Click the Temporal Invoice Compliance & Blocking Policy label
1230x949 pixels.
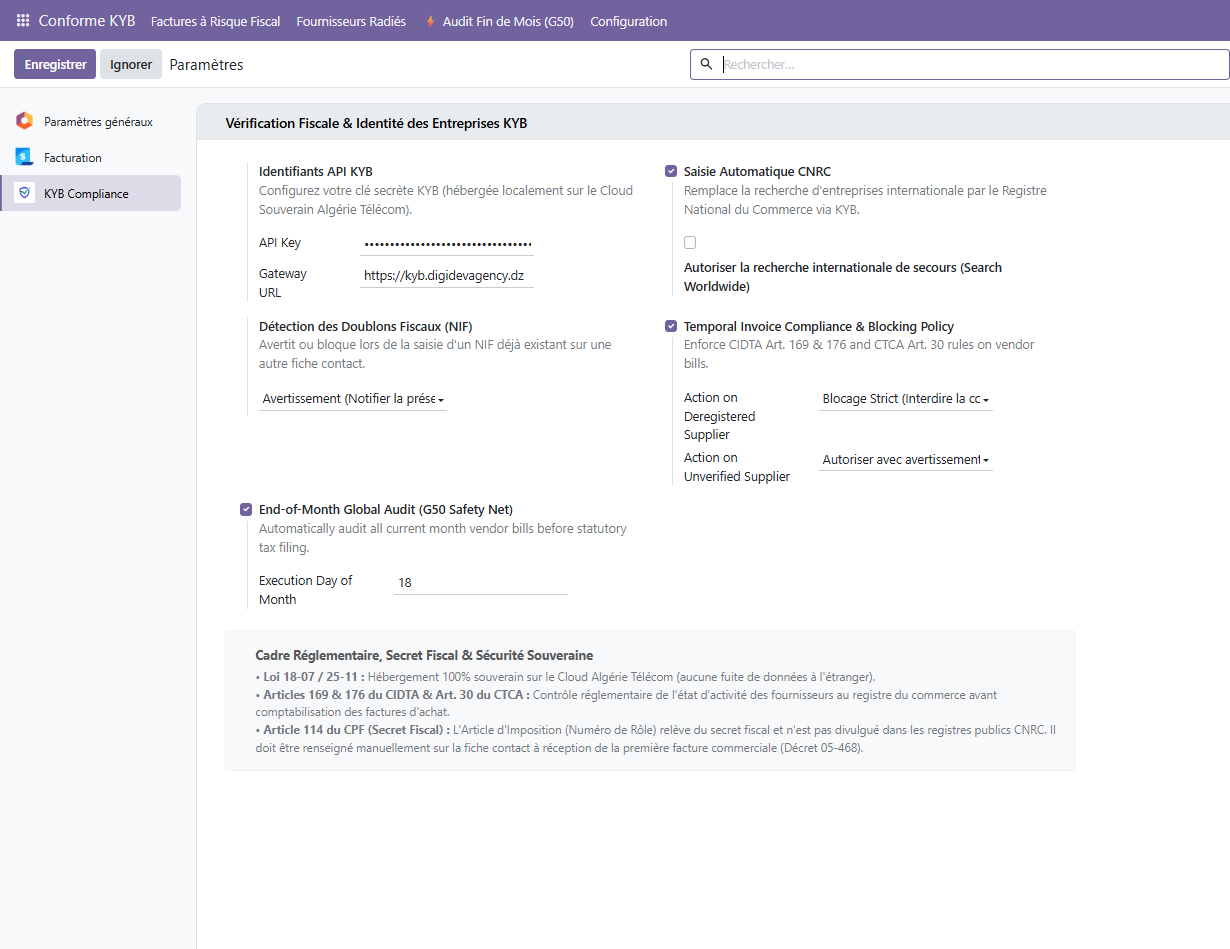pos(819,326)
